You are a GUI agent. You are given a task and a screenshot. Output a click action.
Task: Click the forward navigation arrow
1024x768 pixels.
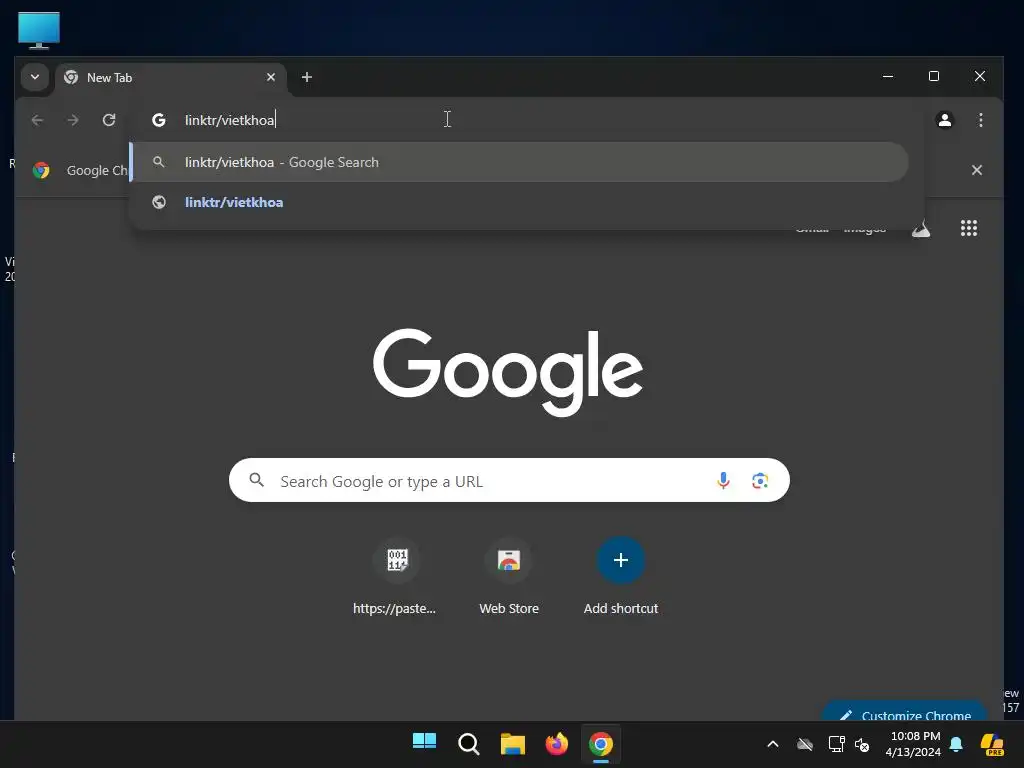point(73,120)
